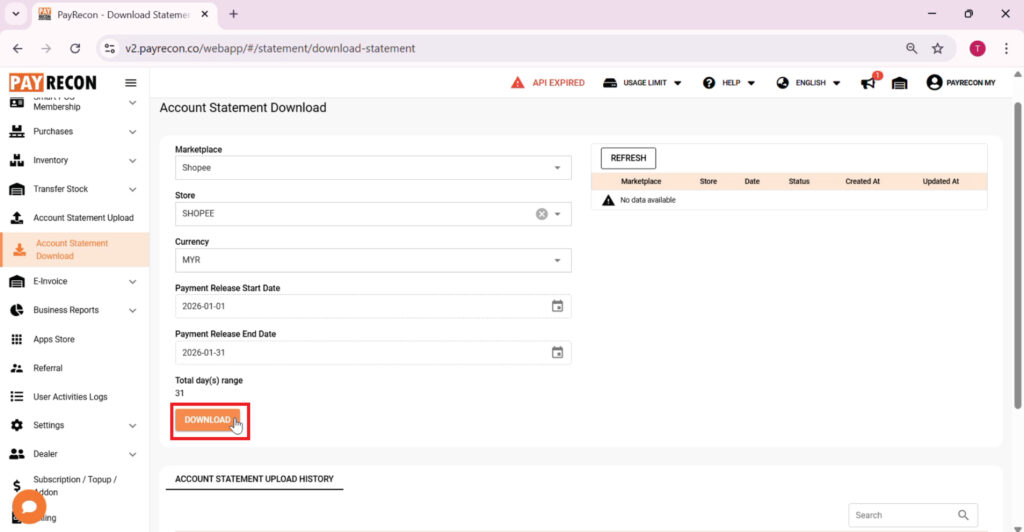
Task: Reload the page with browser refresh button
Action: [x=75, y=48]
